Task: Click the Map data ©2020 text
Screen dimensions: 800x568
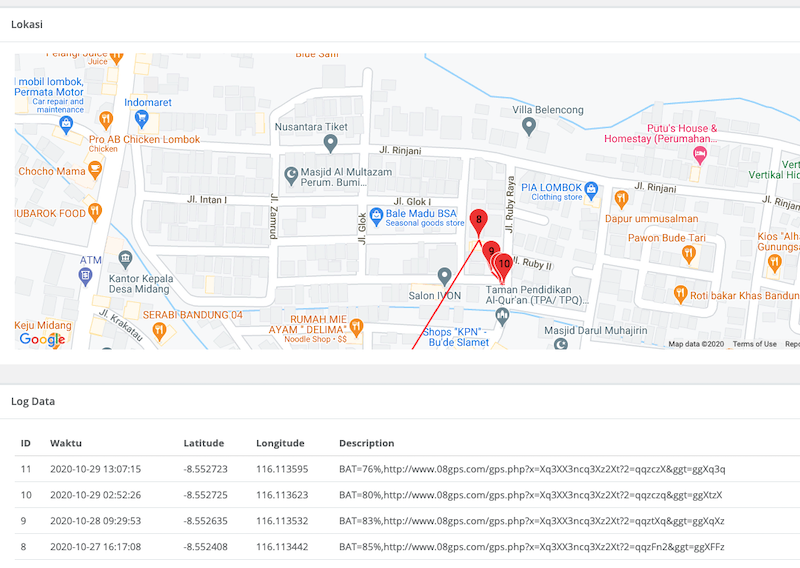Action: [x=696, y=344]
